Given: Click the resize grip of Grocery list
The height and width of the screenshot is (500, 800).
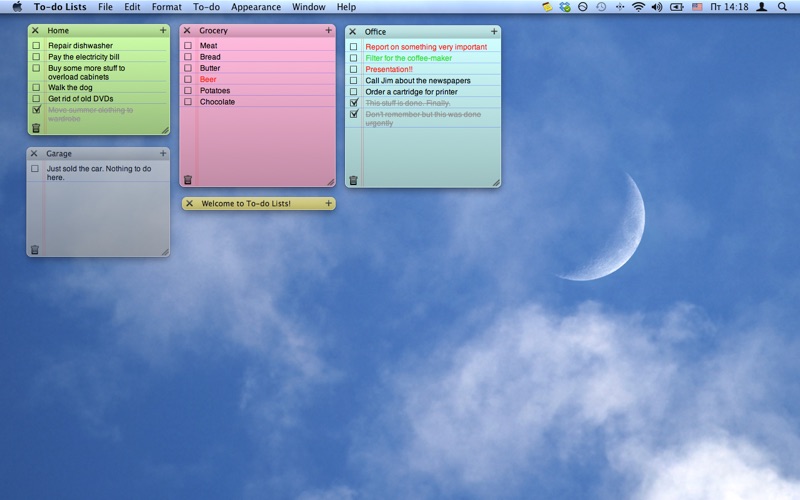Looking at the screenshot, I should click(330, 182).
